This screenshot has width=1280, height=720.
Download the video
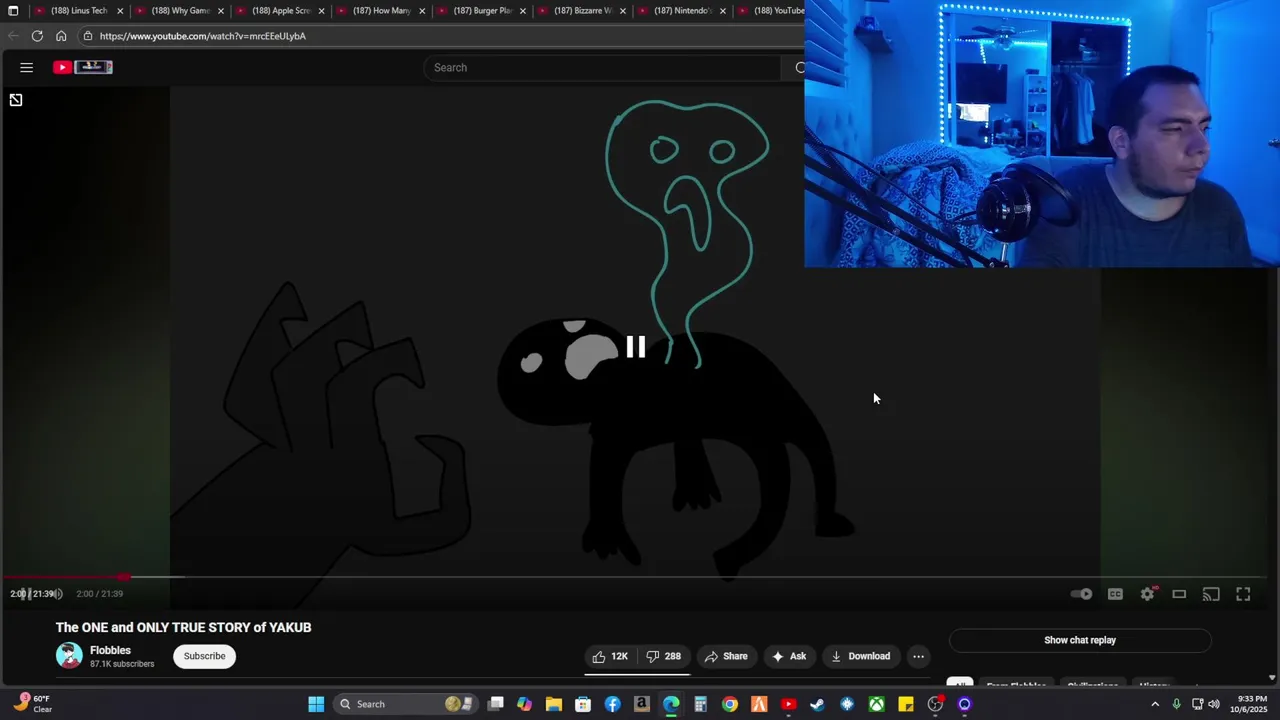point(860,656)
